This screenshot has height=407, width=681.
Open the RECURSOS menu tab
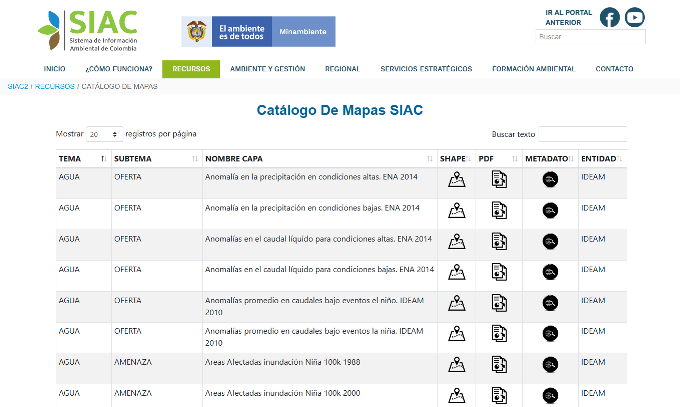click(190, 69)
